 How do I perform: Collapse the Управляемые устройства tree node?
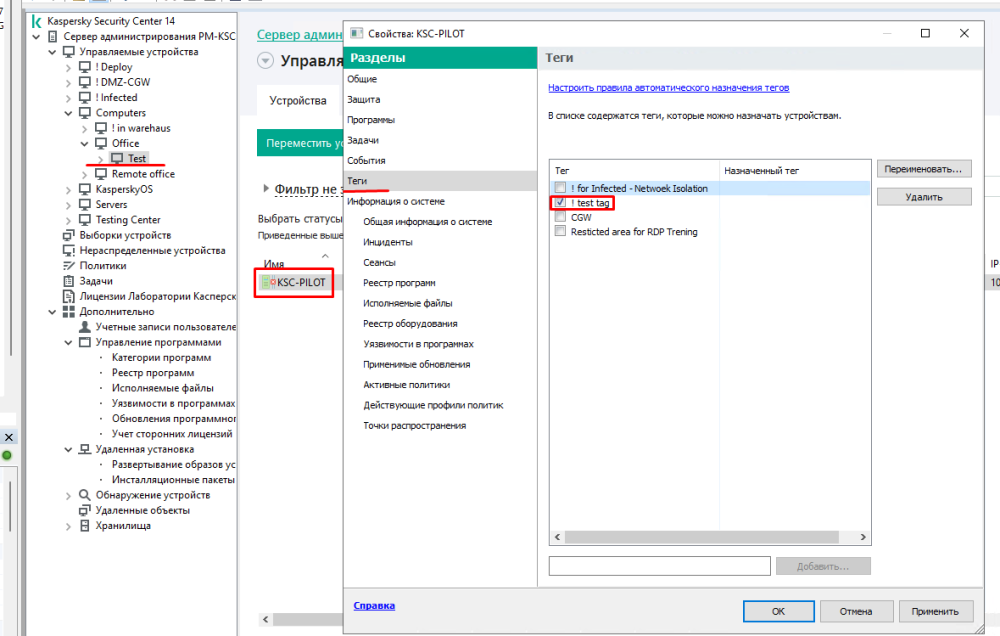(x=52, y=52)
